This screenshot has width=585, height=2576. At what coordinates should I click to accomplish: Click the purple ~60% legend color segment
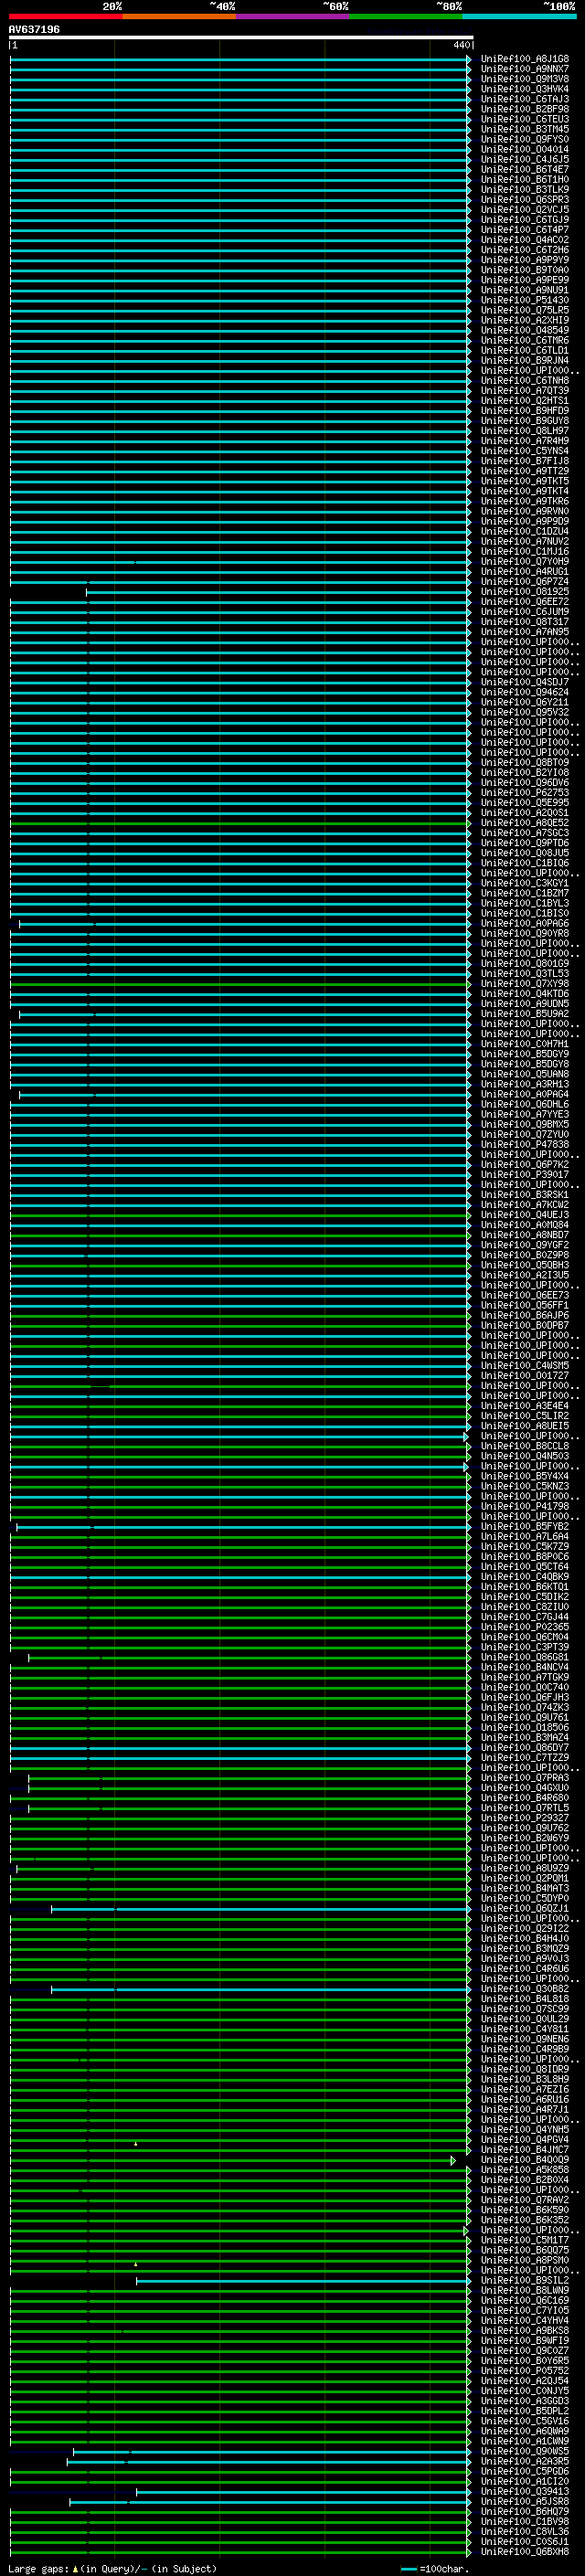[x=293, y=16]
